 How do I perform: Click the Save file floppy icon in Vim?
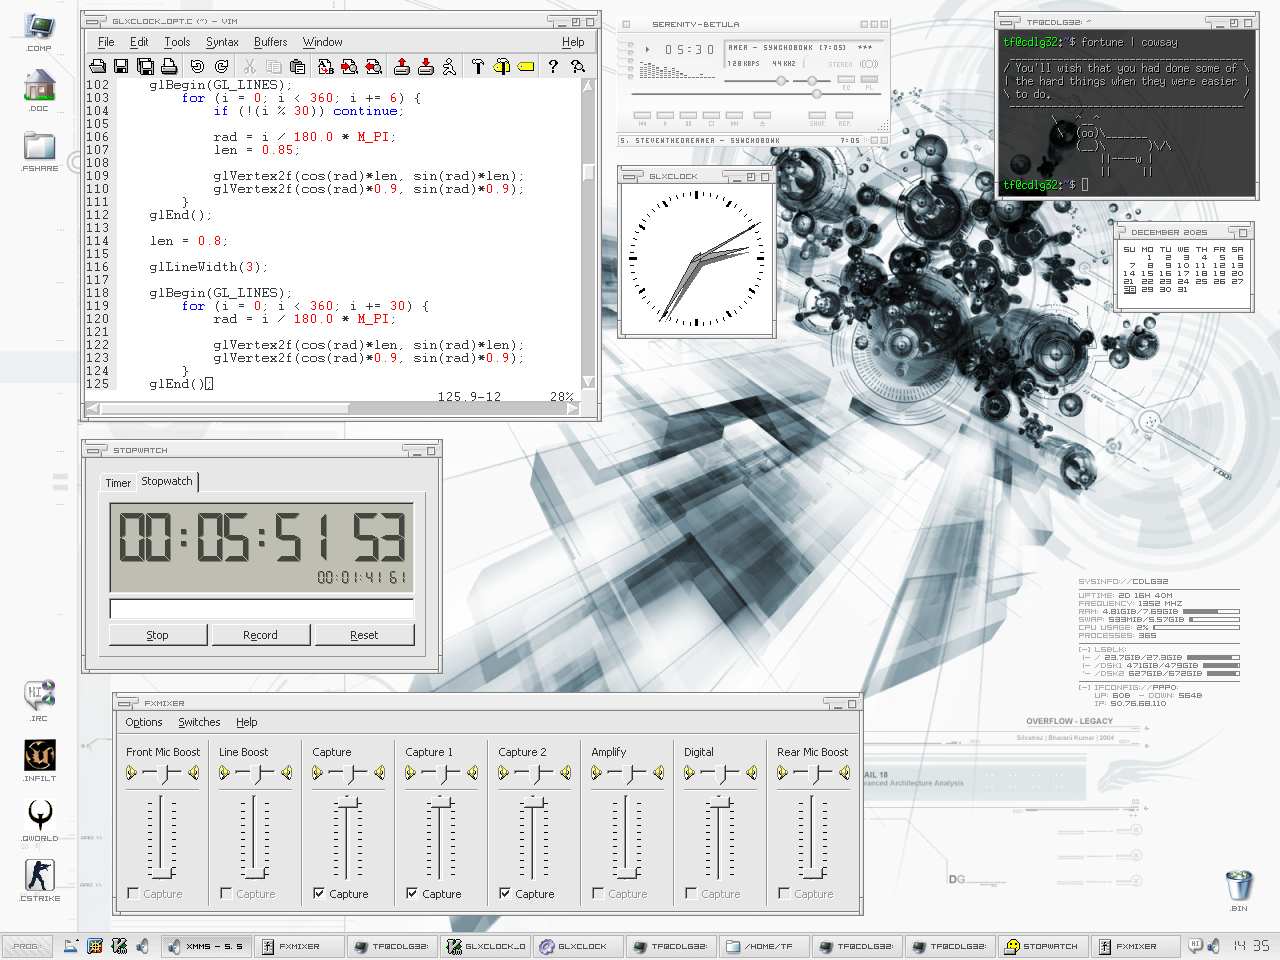tap(121, 66)
